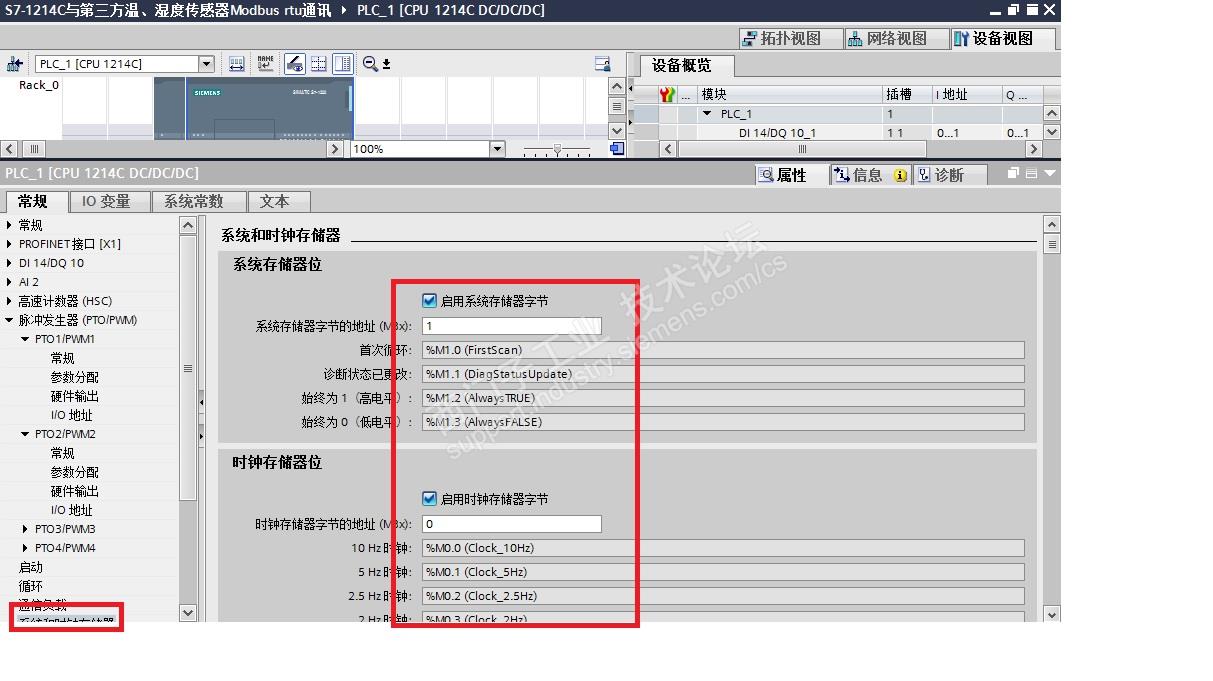Viewport: 1213px width, 681px height.
Task: Uncheck 启用系统存储器字节 checkbox
Action: 430,300
